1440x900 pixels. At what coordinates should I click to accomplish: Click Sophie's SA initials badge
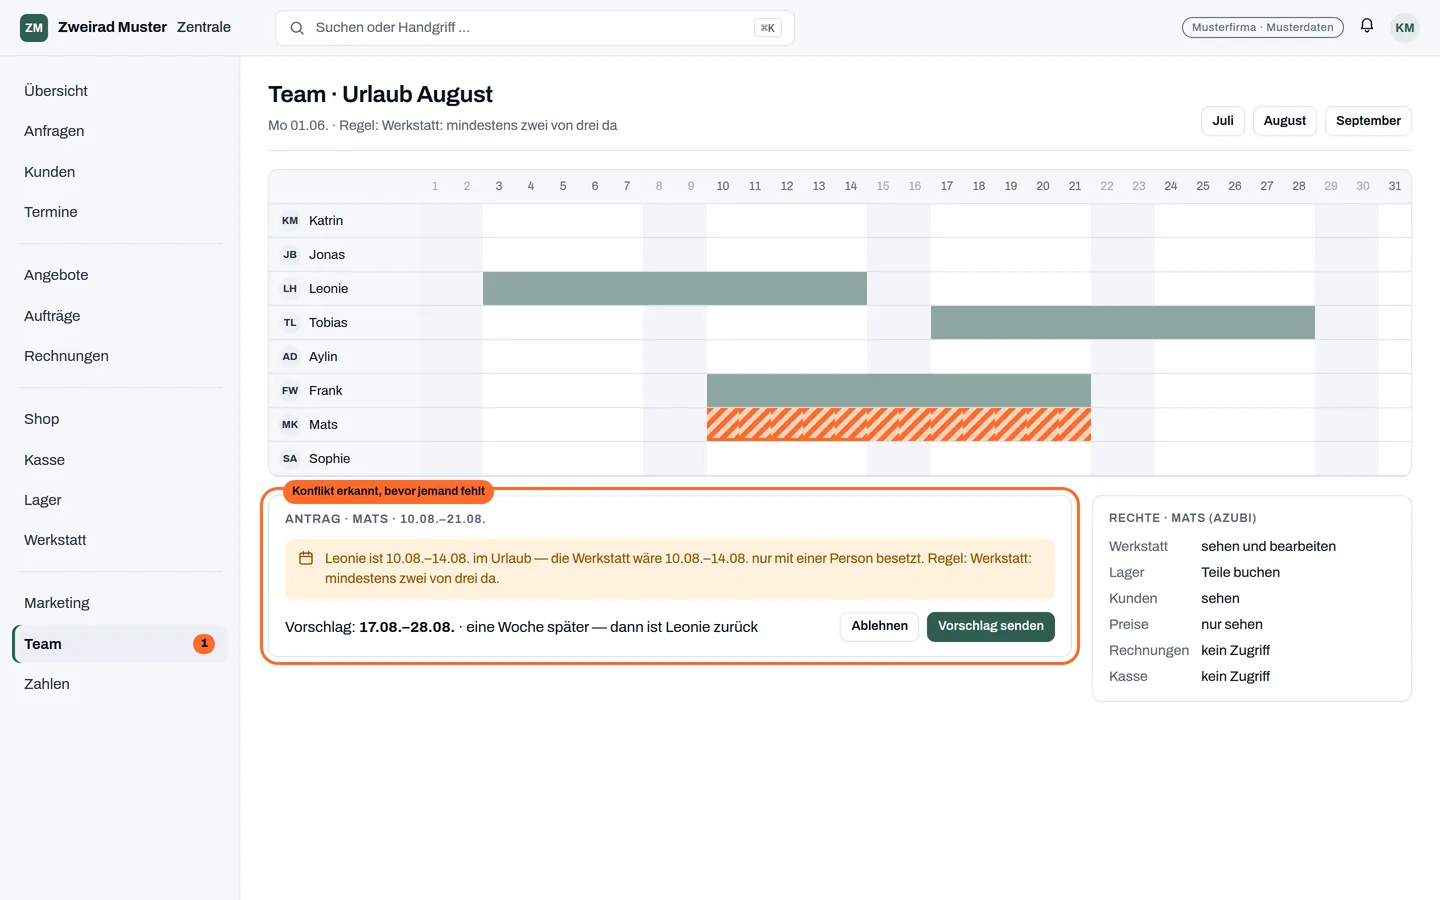[x=290, y=459]
